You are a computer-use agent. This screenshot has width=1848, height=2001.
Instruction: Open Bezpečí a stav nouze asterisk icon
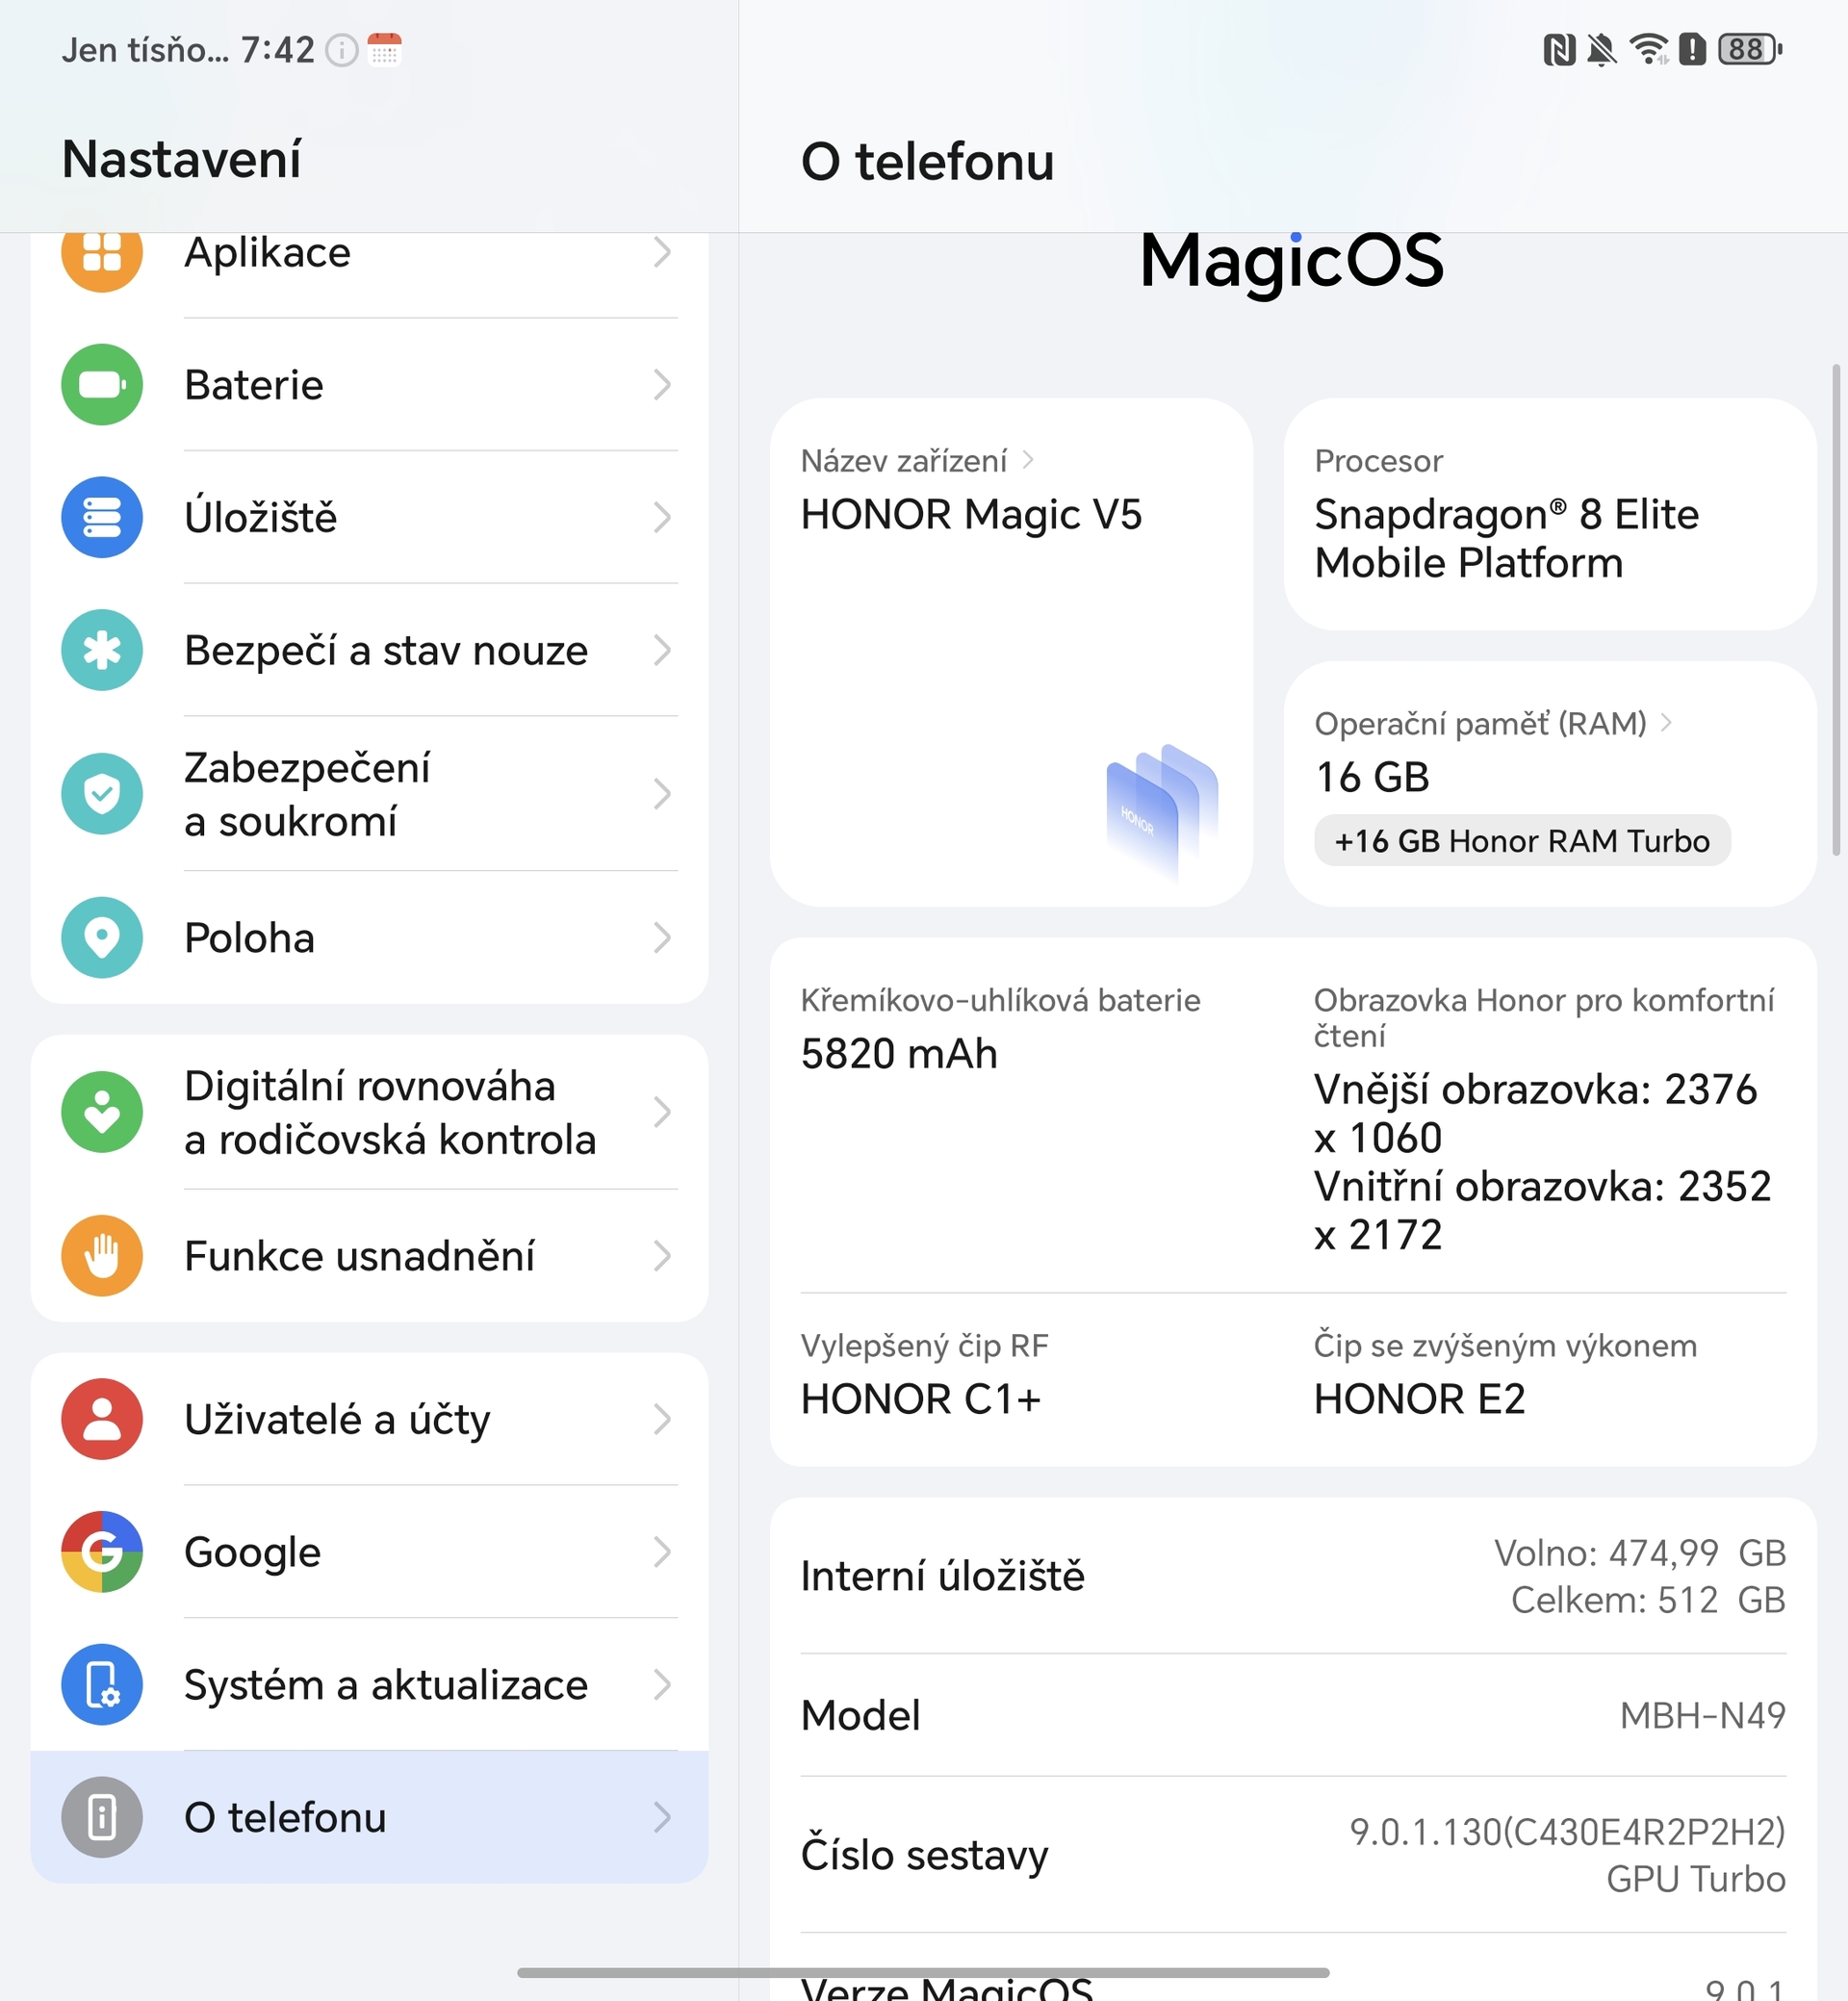click(x=101, y=651)
